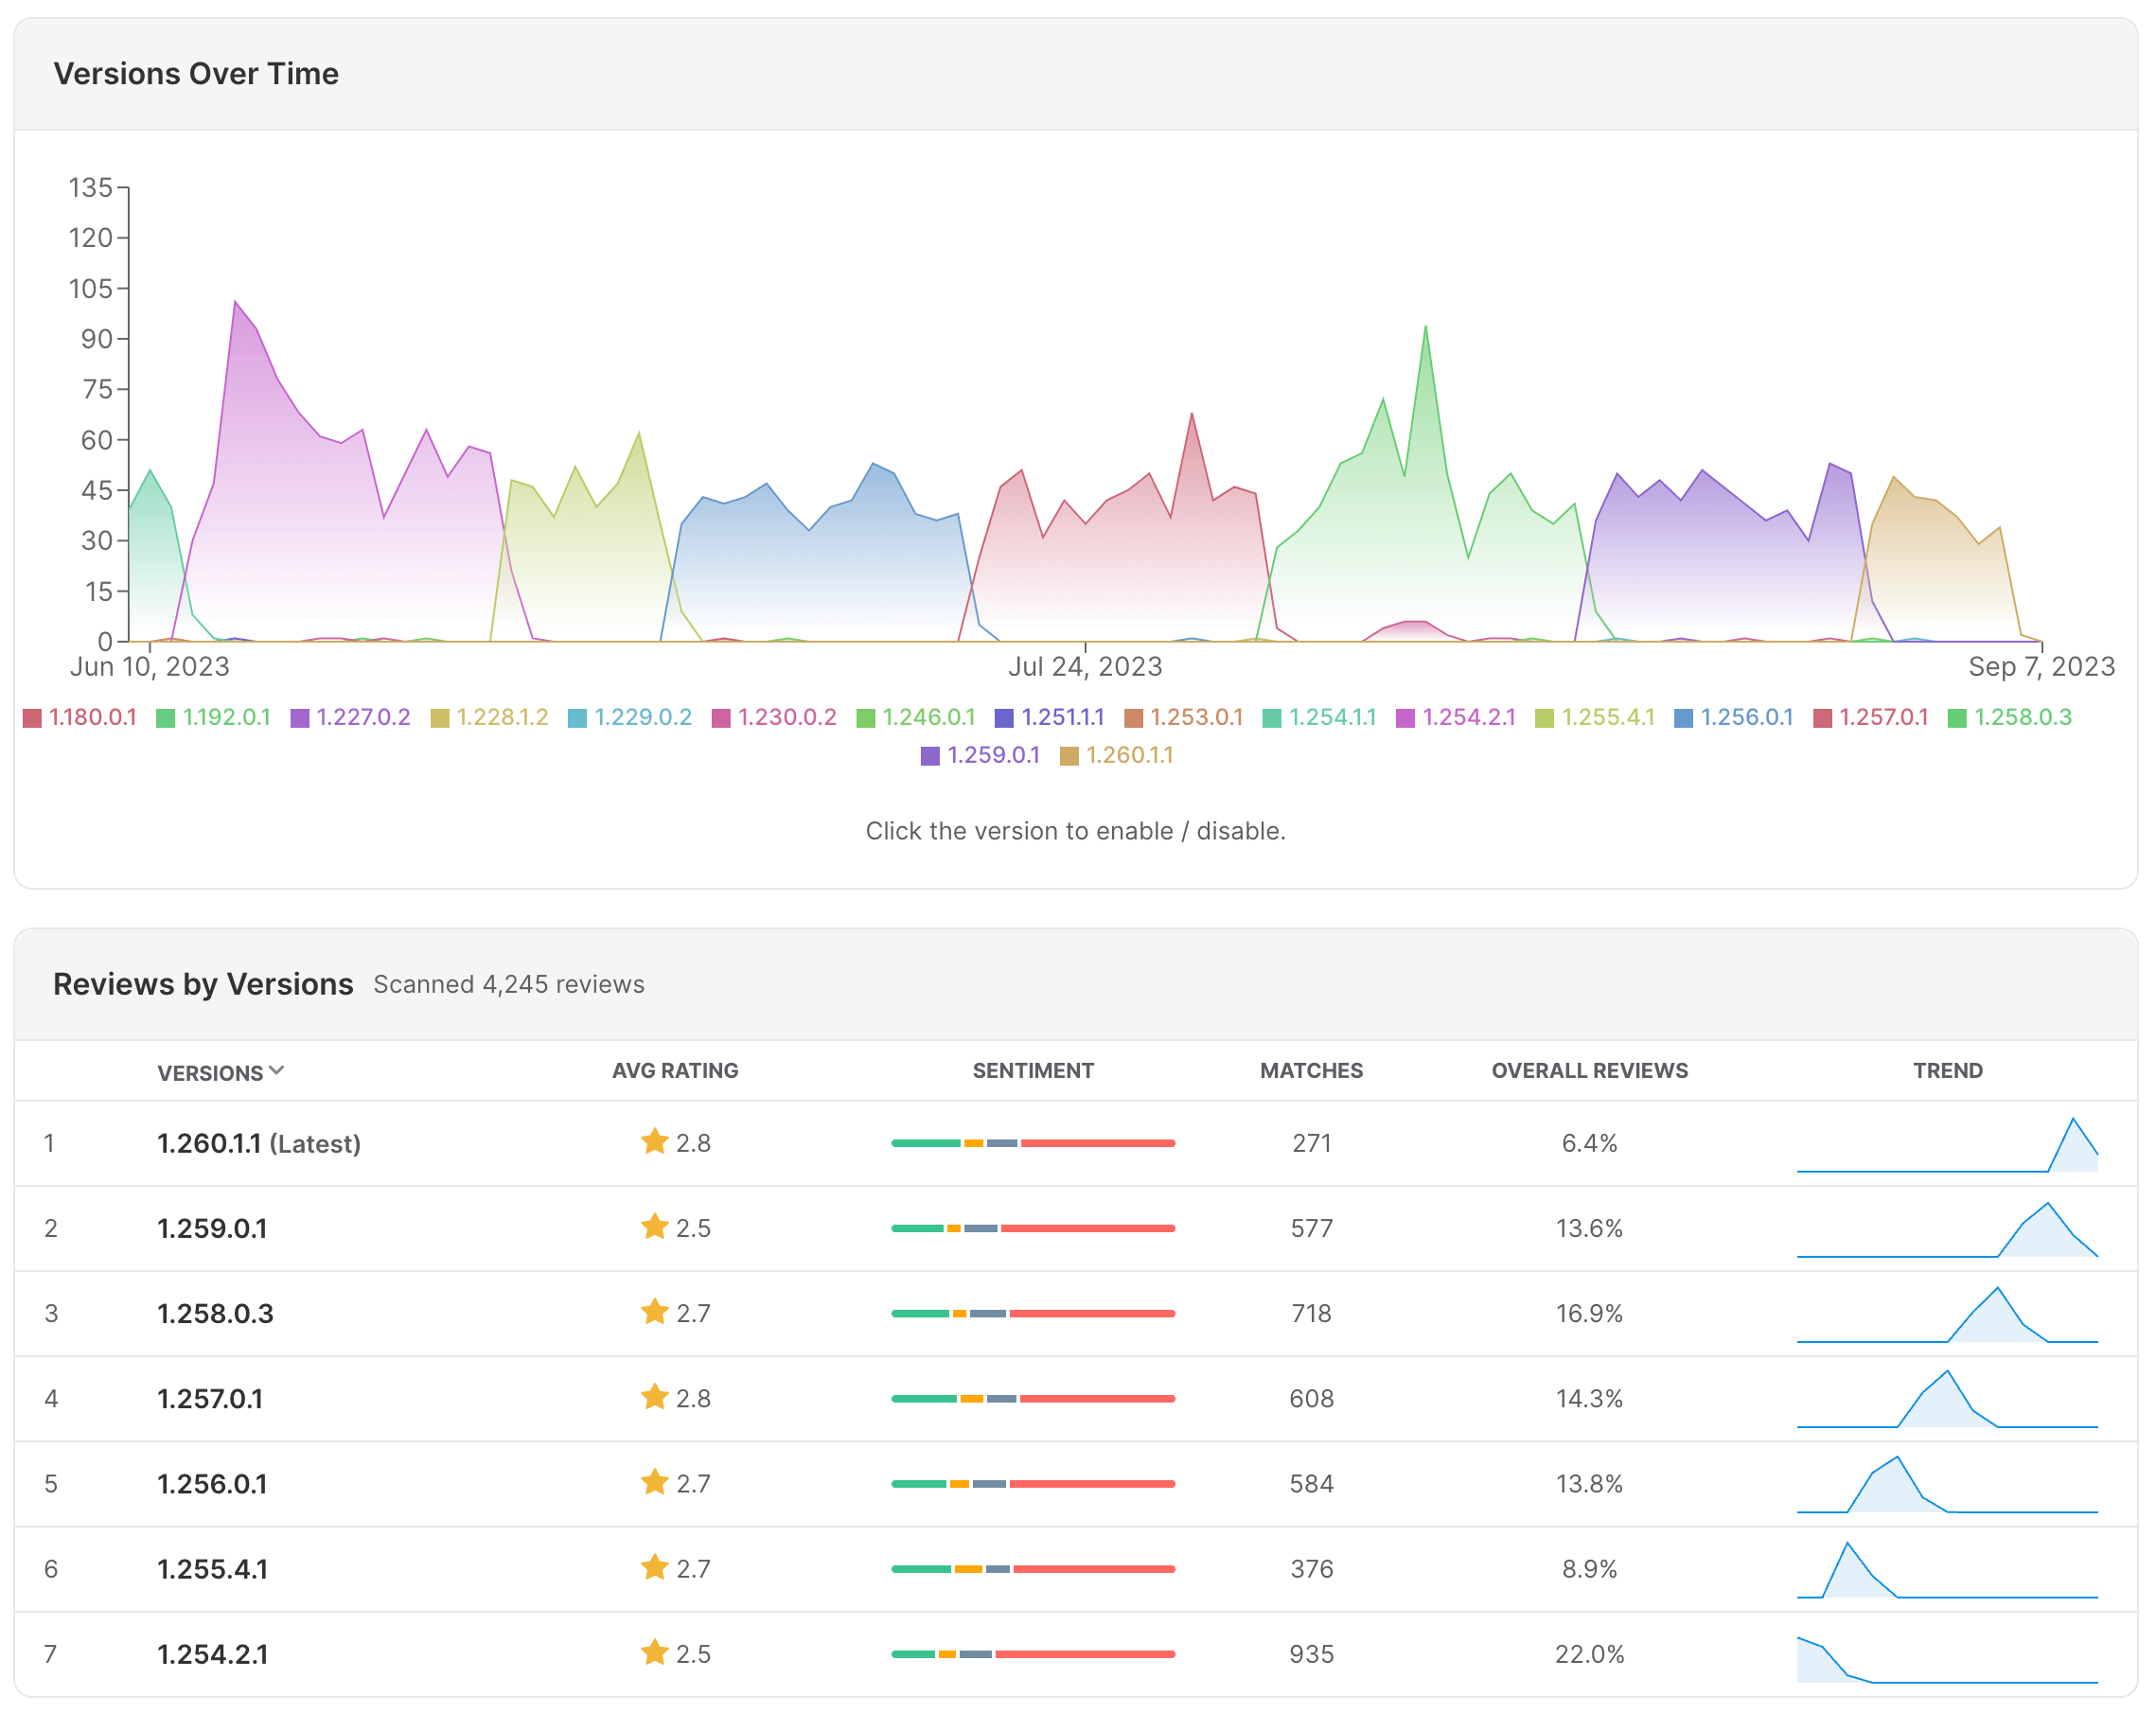Click star rating 2.7 for 1.255.4.1
This screenshot has height=1713, width=2156.
[x=675, y=1567]
